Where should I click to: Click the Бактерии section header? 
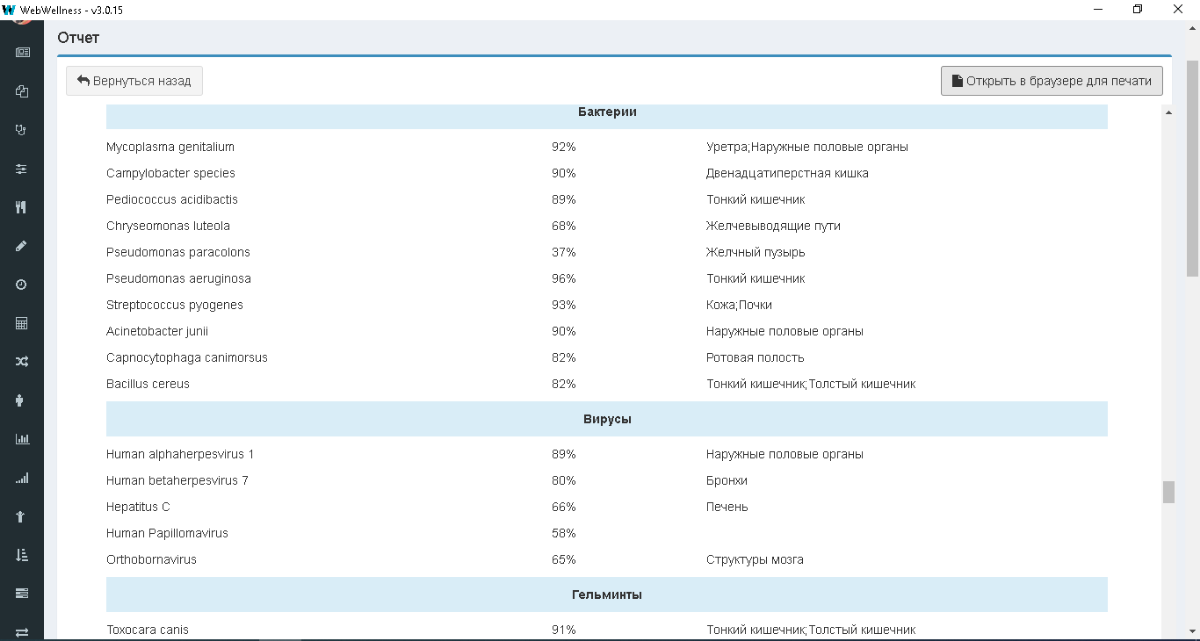(x=607, y=112)
